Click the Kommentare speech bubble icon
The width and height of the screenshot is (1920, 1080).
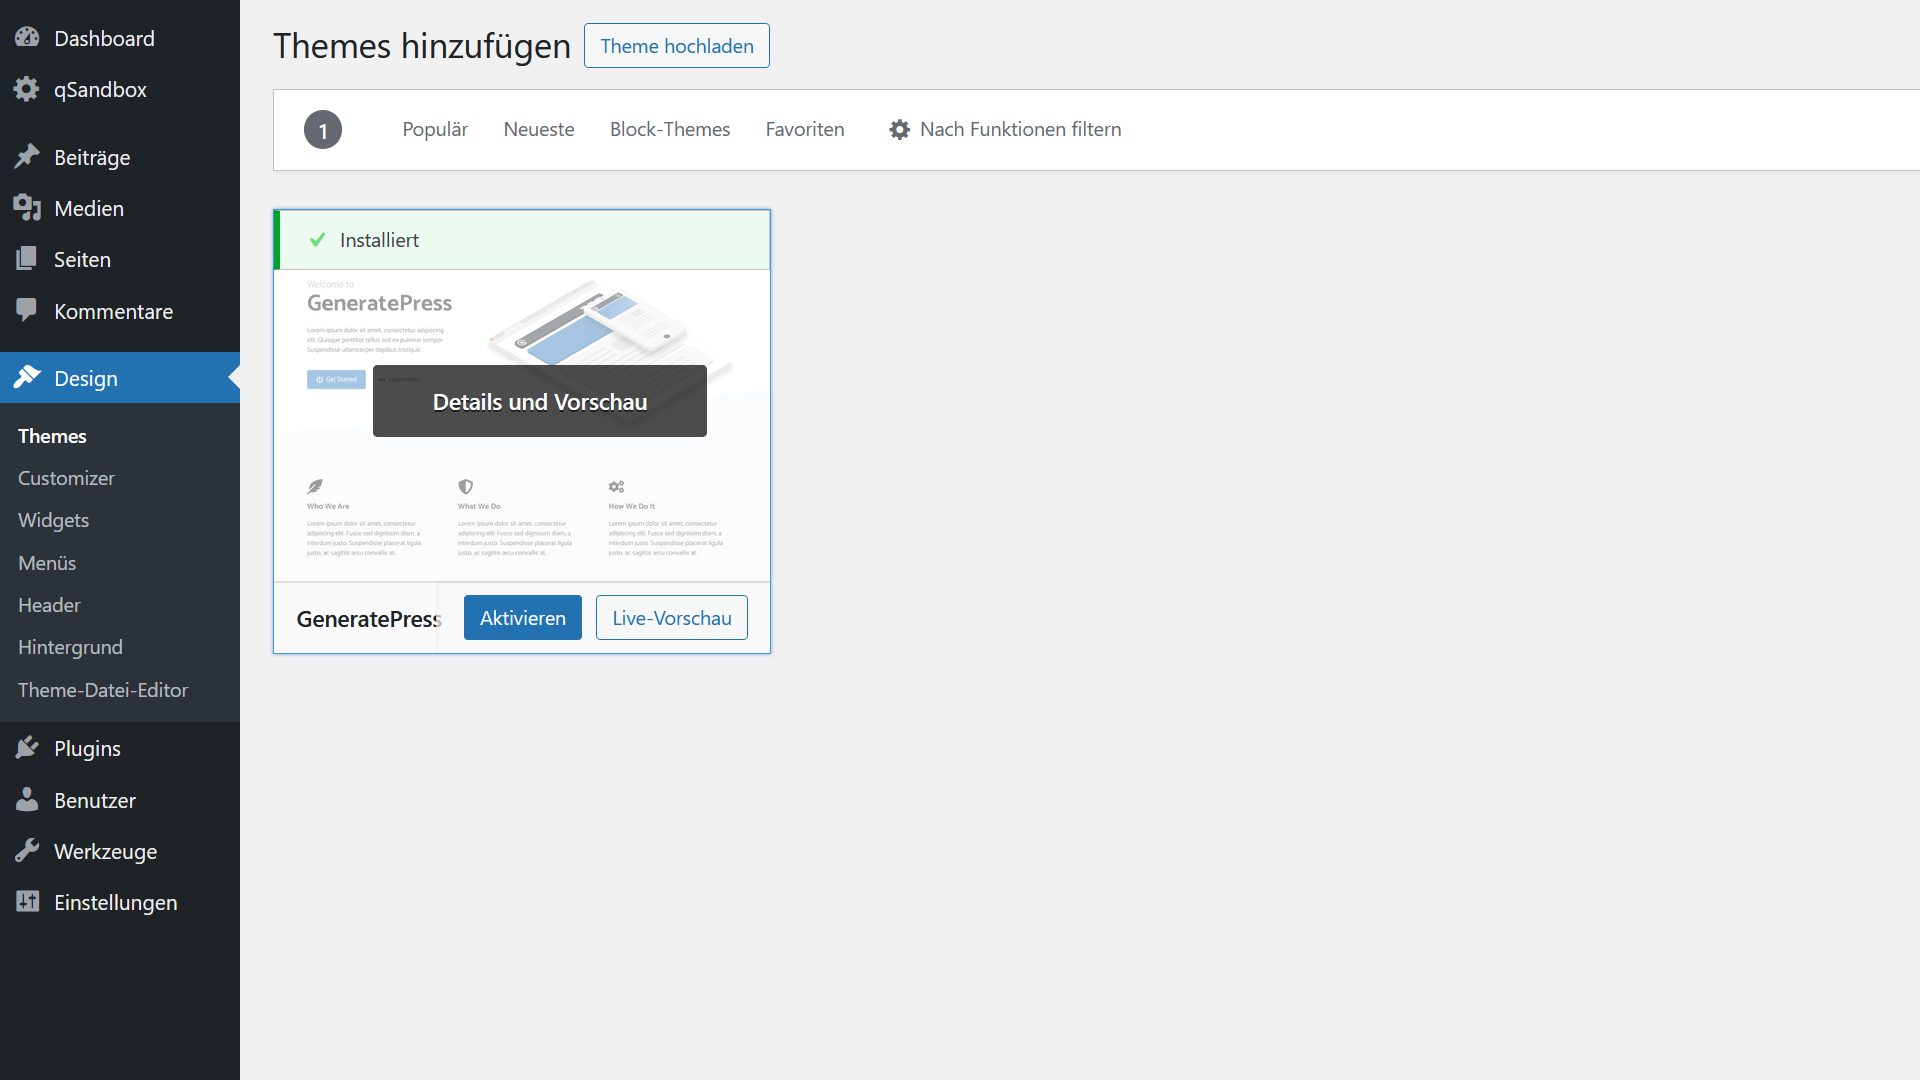pyautogui.click(x=27, y=311)
